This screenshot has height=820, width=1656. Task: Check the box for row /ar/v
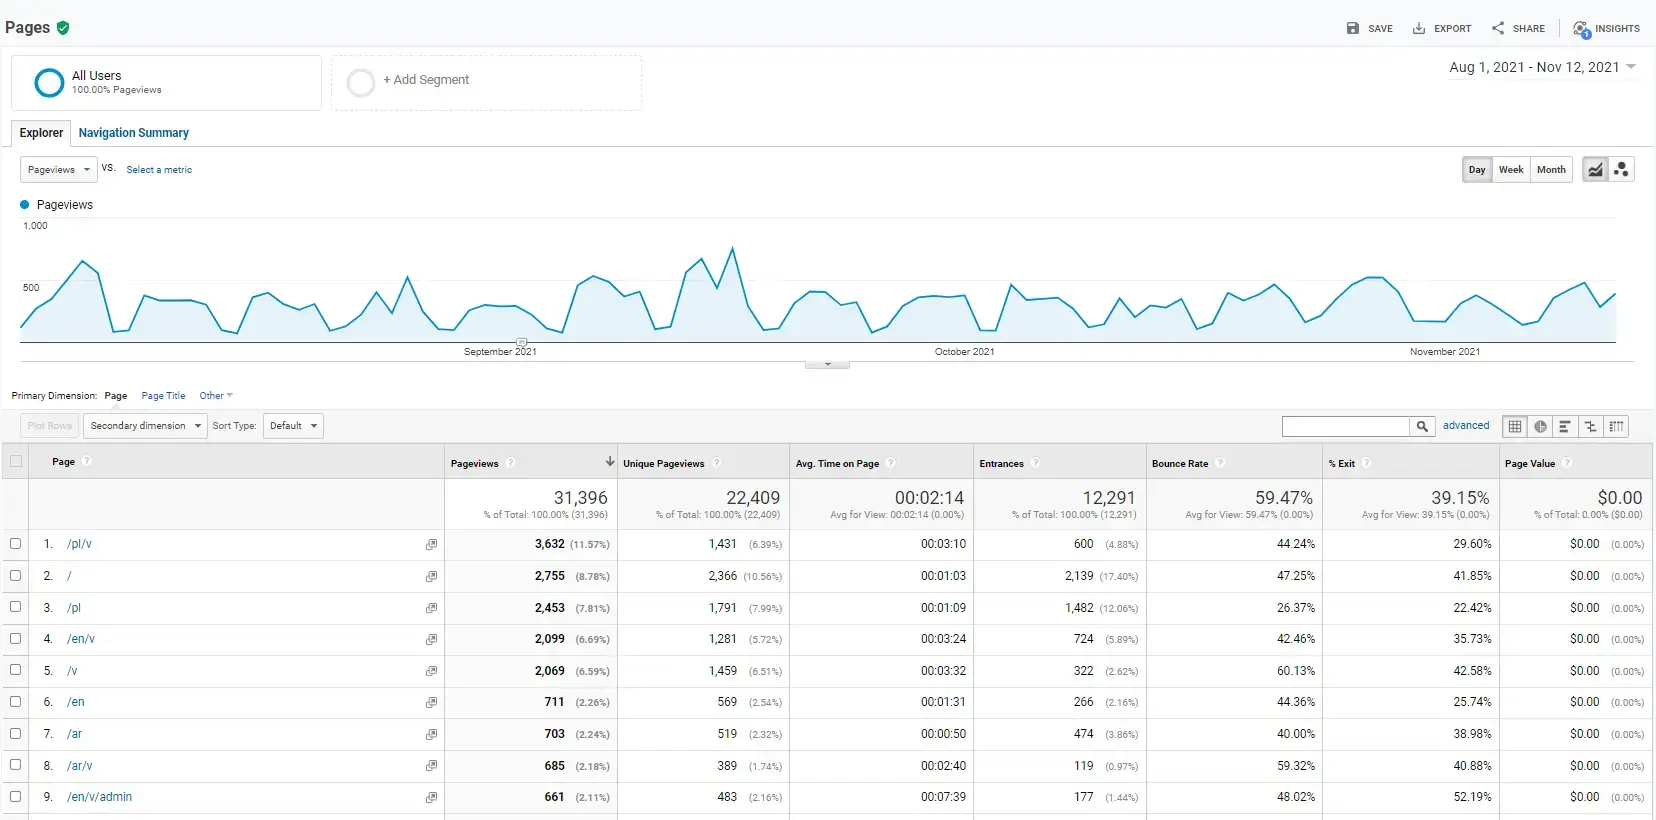point(15,765)
